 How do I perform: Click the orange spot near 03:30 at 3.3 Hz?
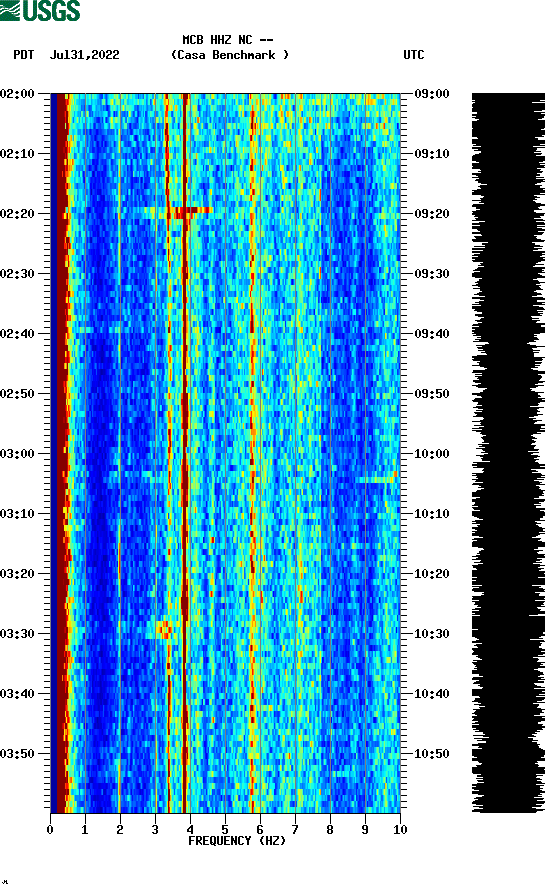click(165, 629)
